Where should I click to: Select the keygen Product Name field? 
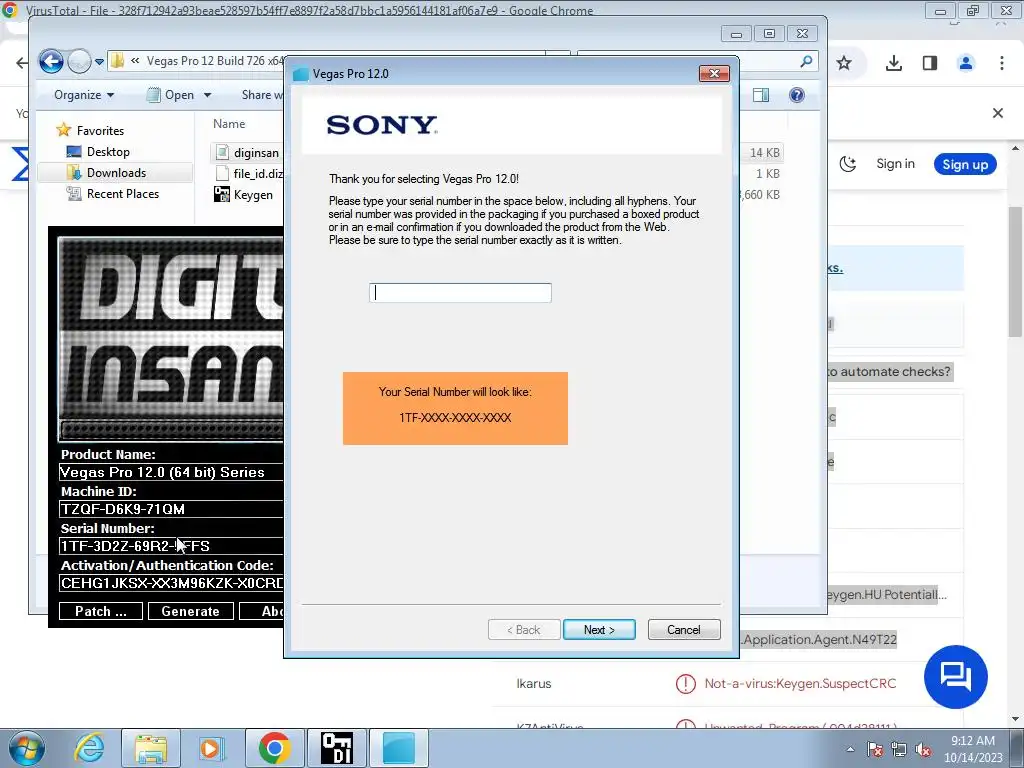(171, 472)
